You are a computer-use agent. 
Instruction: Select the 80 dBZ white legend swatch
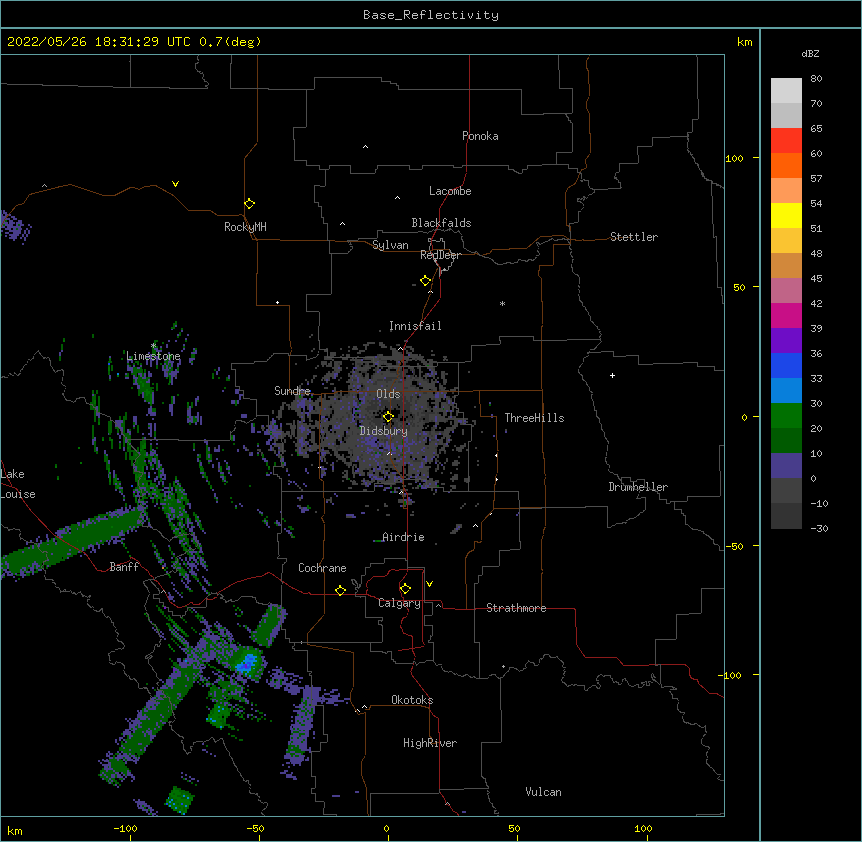[786, 90]
